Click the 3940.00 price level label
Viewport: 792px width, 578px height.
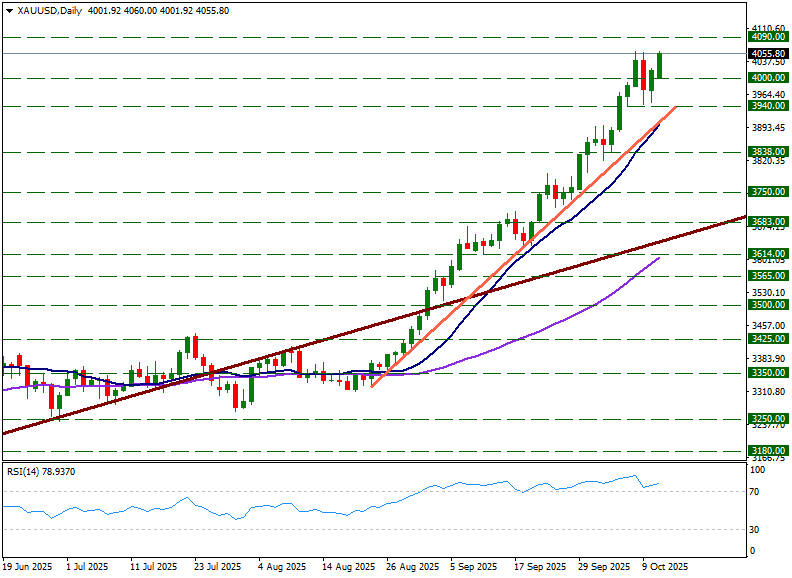(767, 105)
